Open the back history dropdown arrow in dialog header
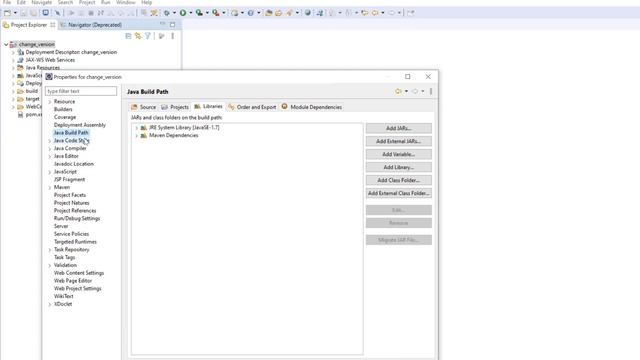 pyautogui.click(x=406, y=91)
